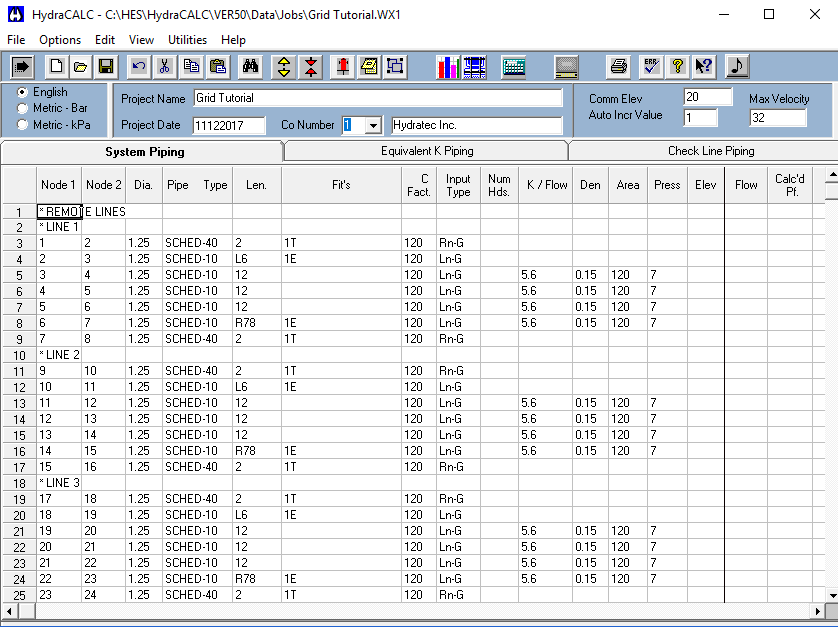The image size is (838, 627).
Task: Create a new file with blank page icon
Action: click(x=56, y=66)
